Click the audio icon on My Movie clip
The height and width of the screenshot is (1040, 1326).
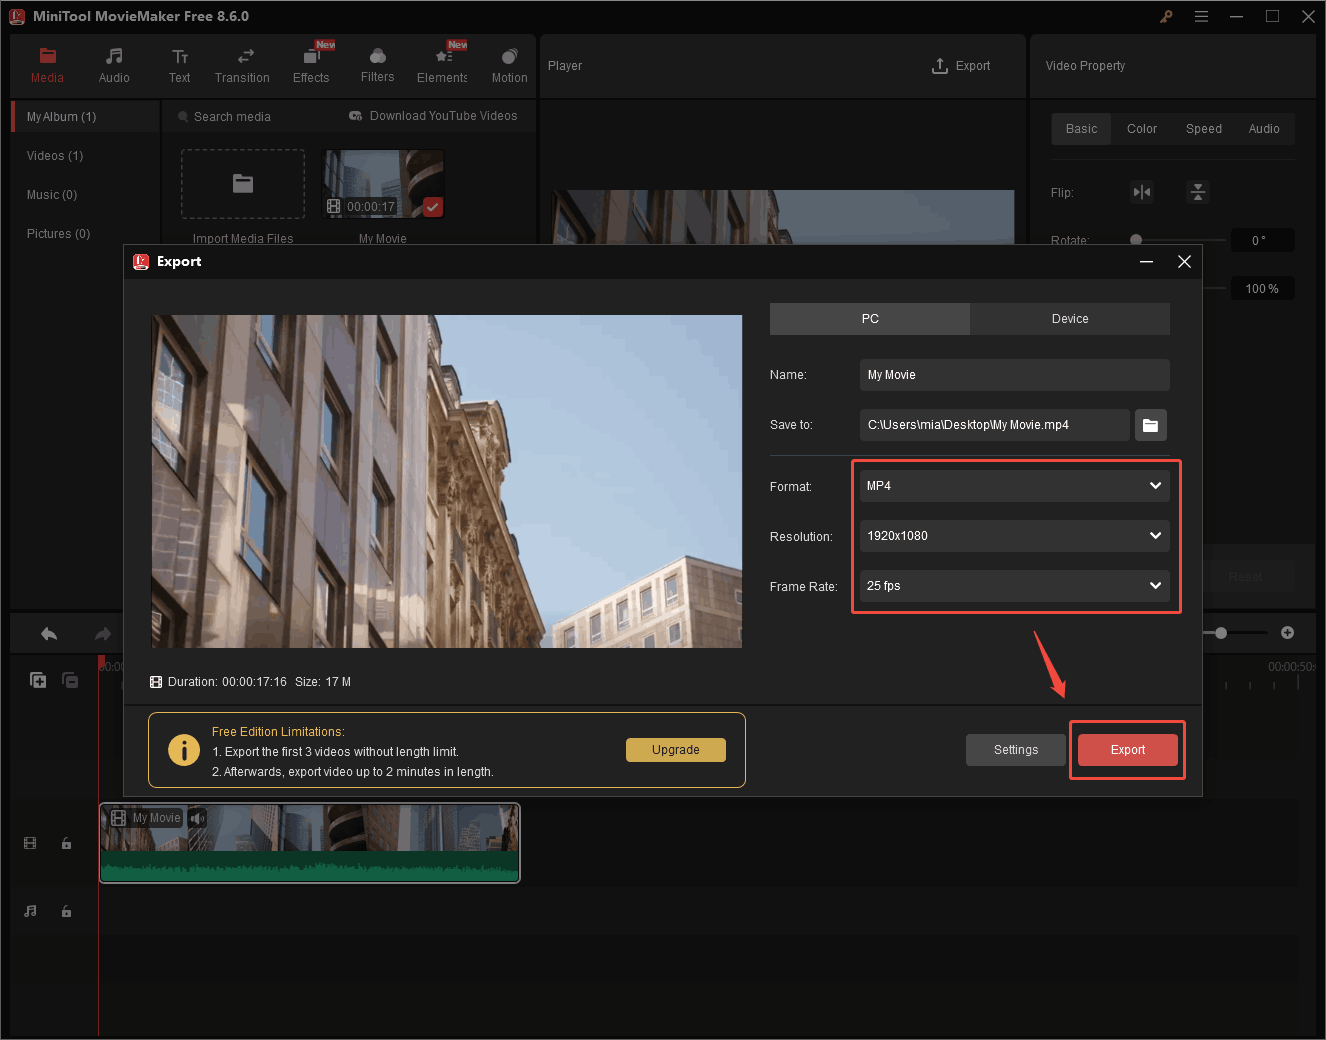click(x=198, y=818)
